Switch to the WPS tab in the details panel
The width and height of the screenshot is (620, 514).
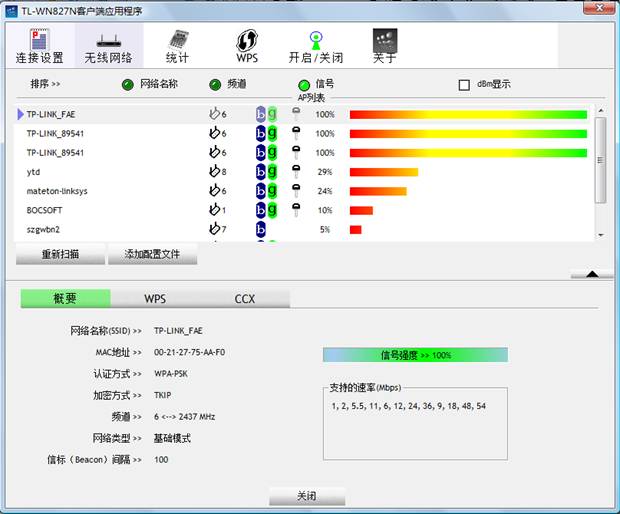point(155,299)
